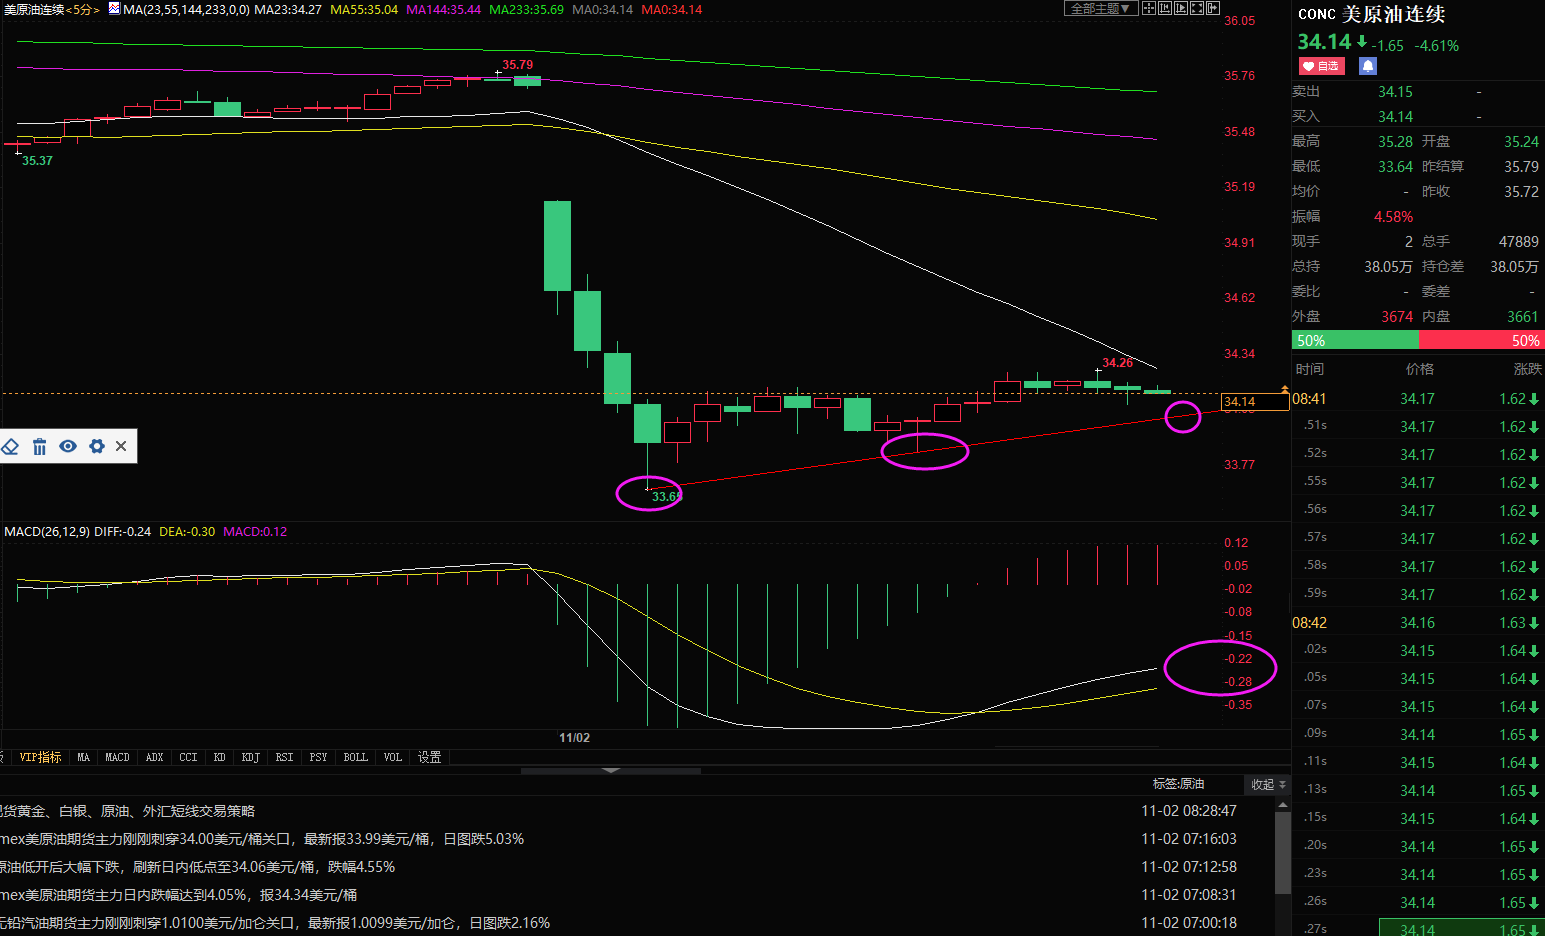Screen dimensions: 1545x936
Task: Click the 最高 35.28 value
Action: pyautogui.click(x=1395, y=142)
